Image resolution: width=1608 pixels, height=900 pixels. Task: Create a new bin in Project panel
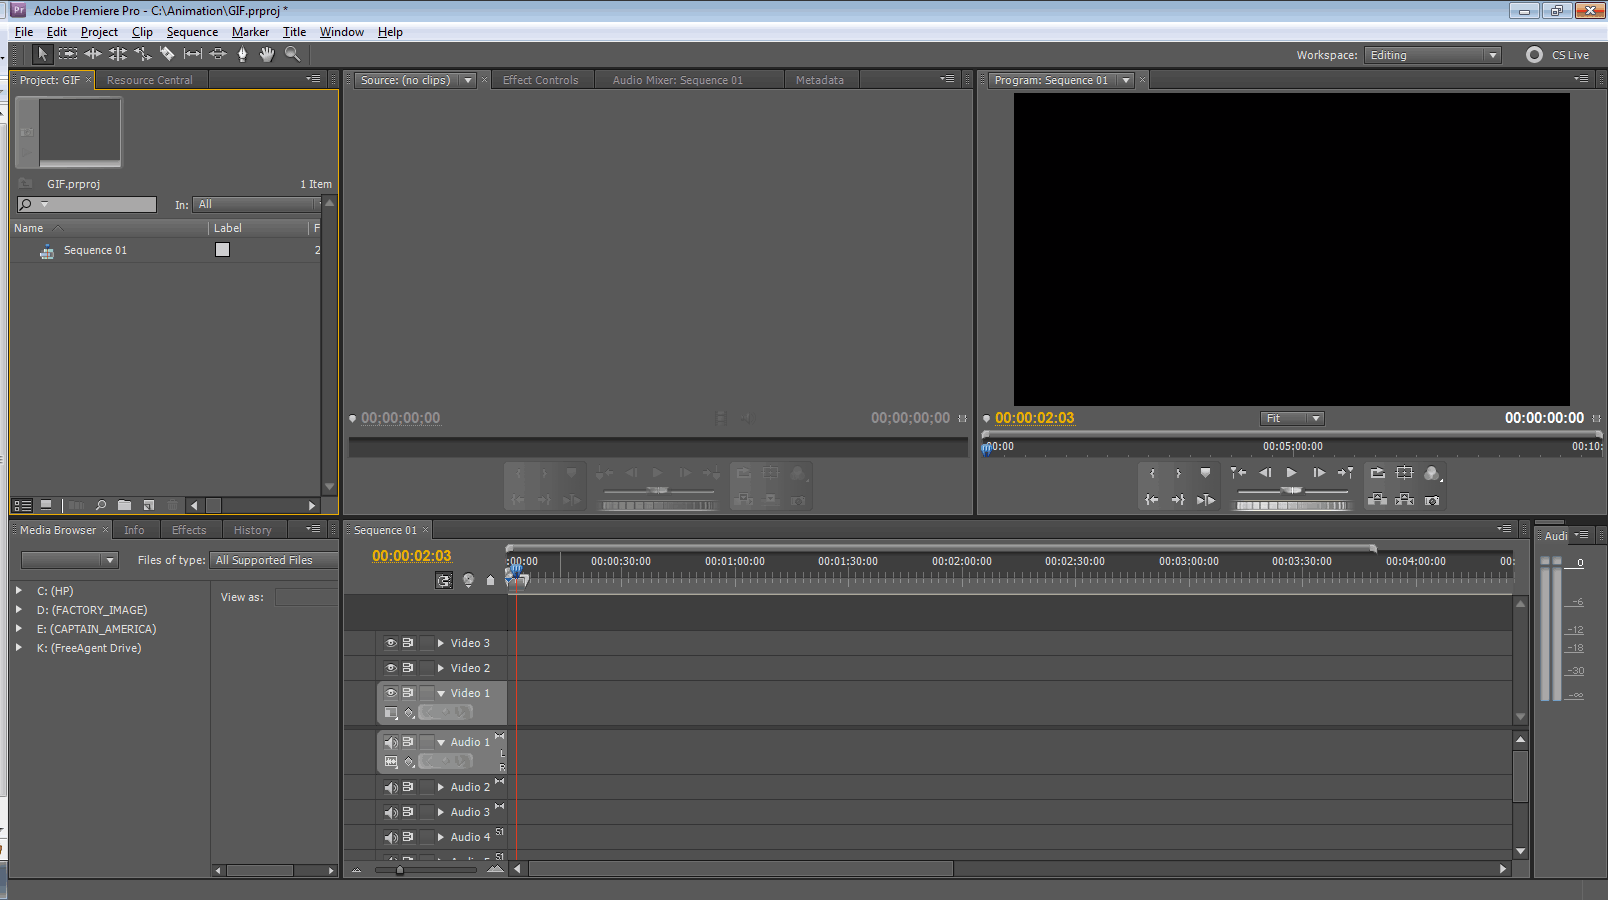[x=124, y=506]
